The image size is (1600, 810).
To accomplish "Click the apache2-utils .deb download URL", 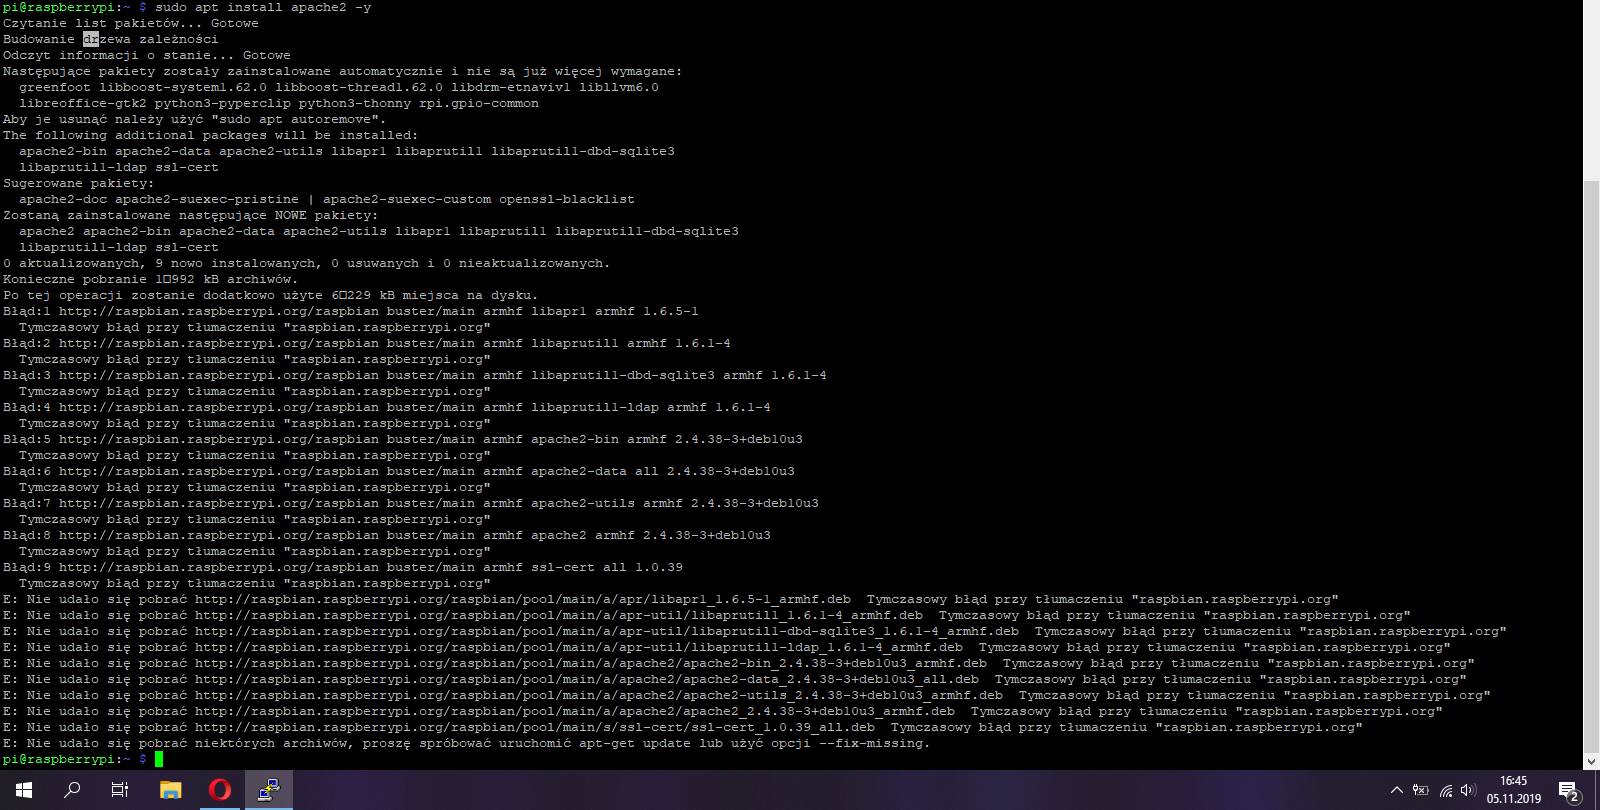I will tap(599, 695).
